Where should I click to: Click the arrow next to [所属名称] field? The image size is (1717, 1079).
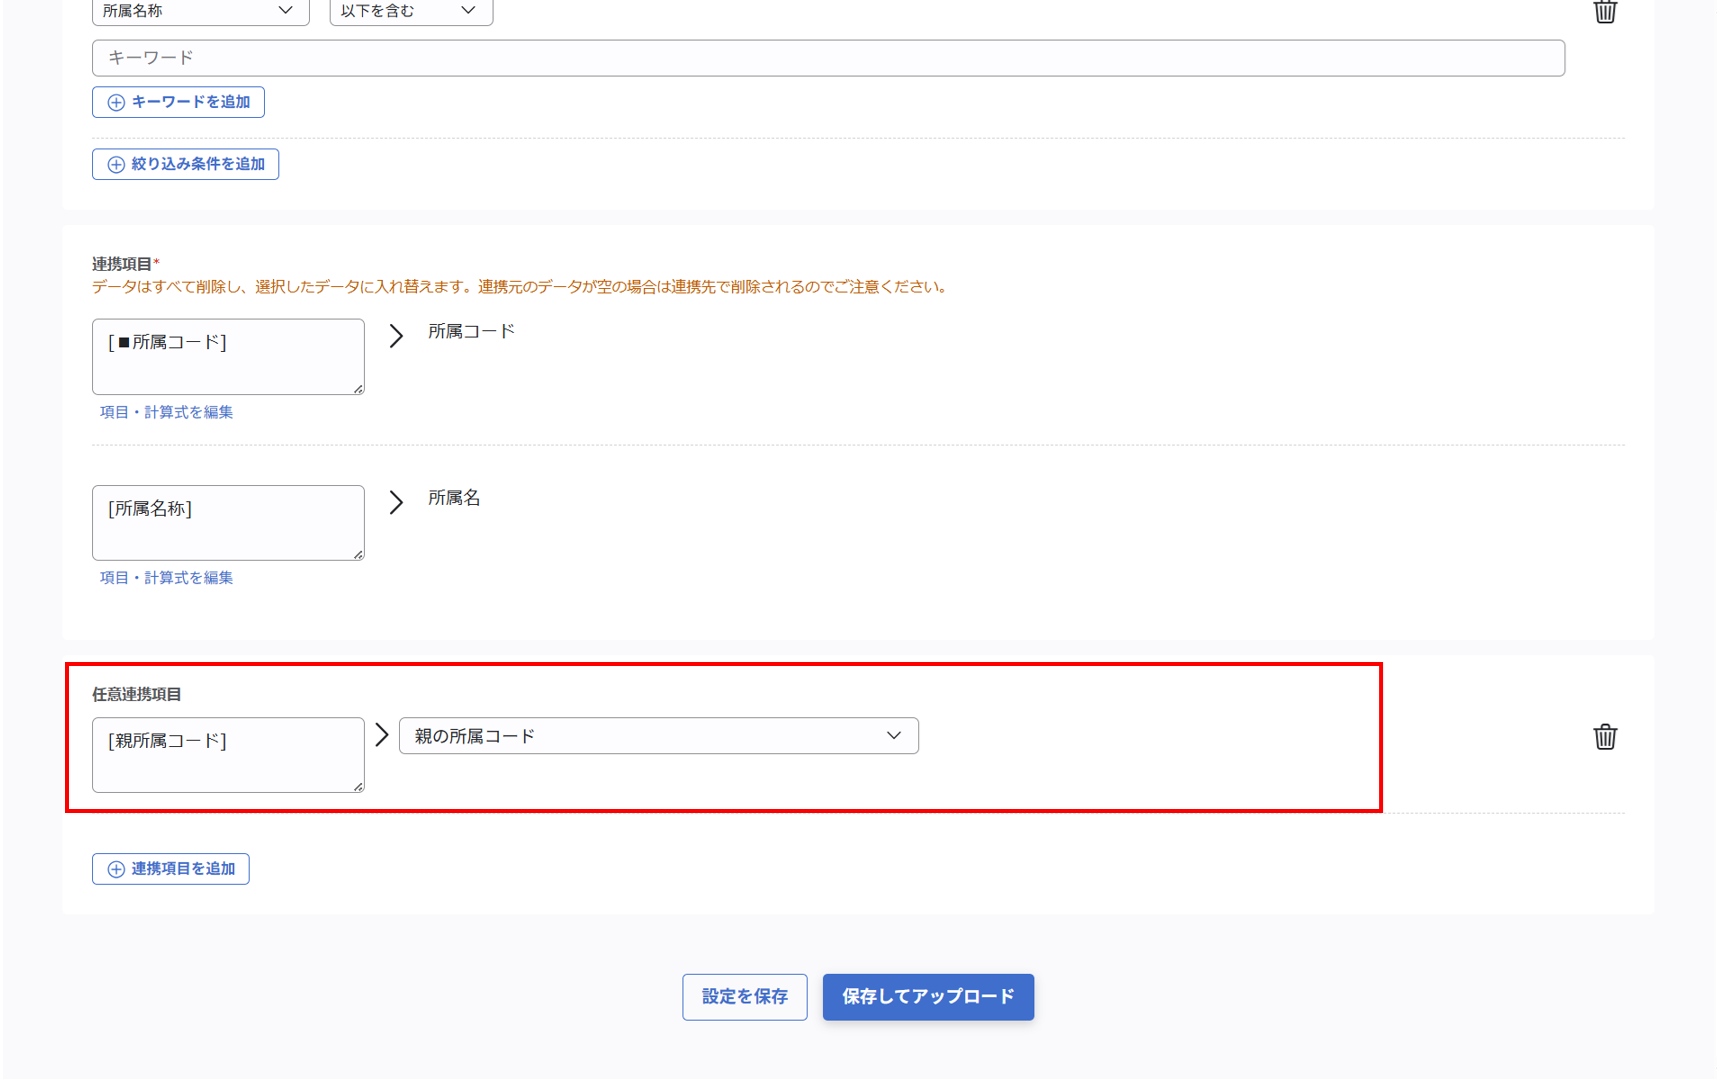point(396,502)
